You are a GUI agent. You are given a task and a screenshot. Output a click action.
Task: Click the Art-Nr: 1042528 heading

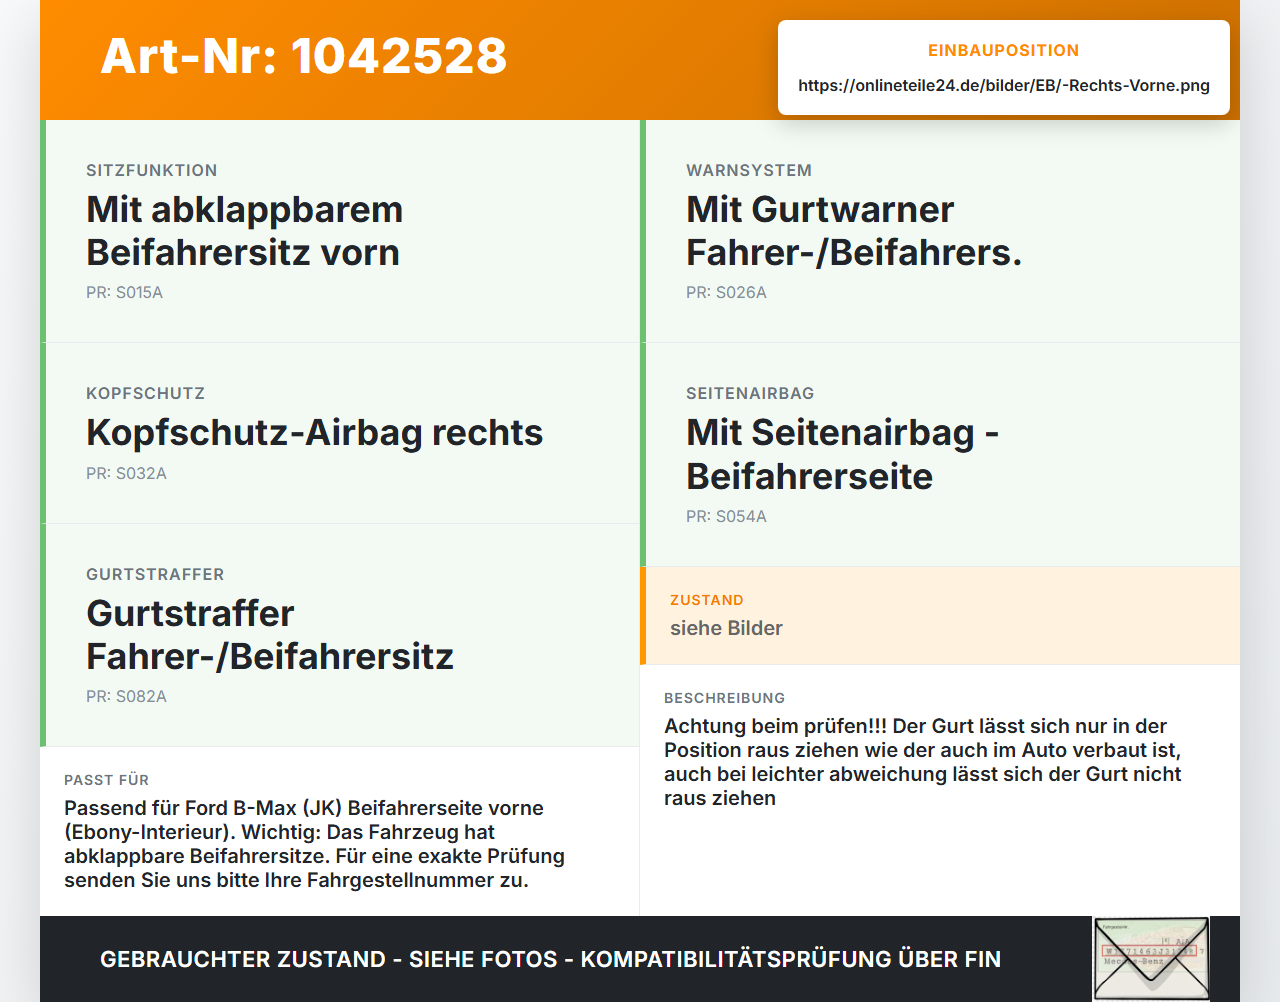coord(304,56)
